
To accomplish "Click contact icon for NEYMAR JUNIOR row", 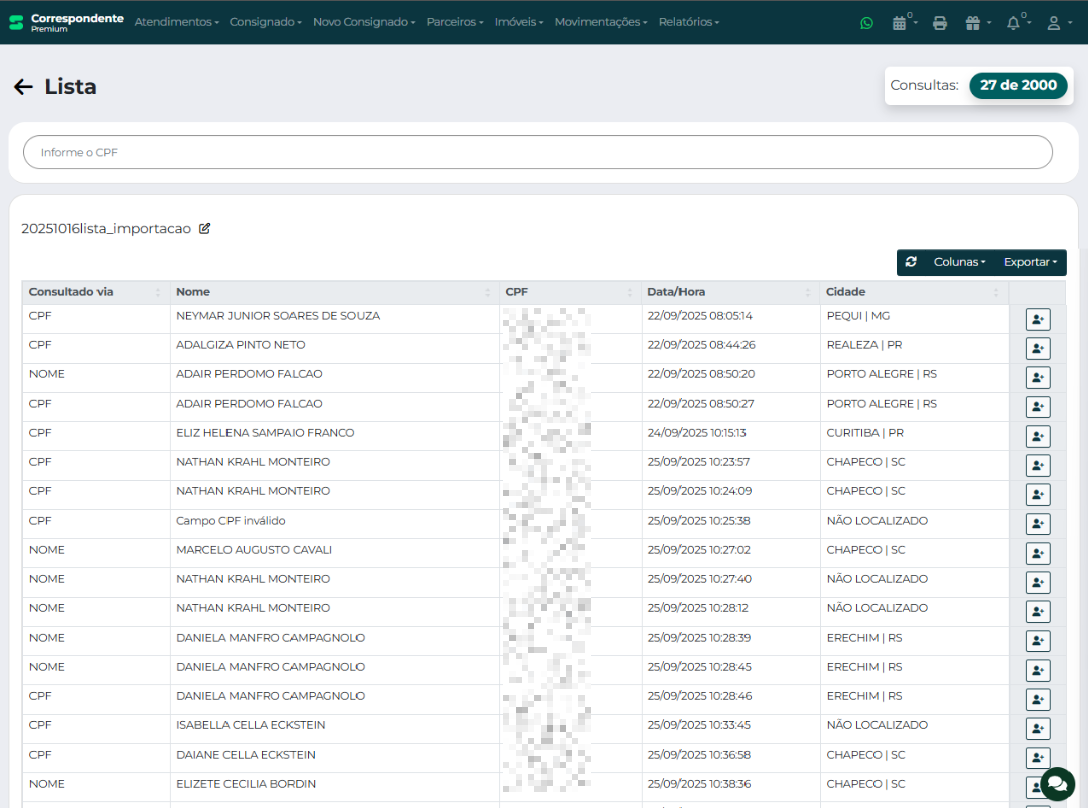I will [1037, 319].
